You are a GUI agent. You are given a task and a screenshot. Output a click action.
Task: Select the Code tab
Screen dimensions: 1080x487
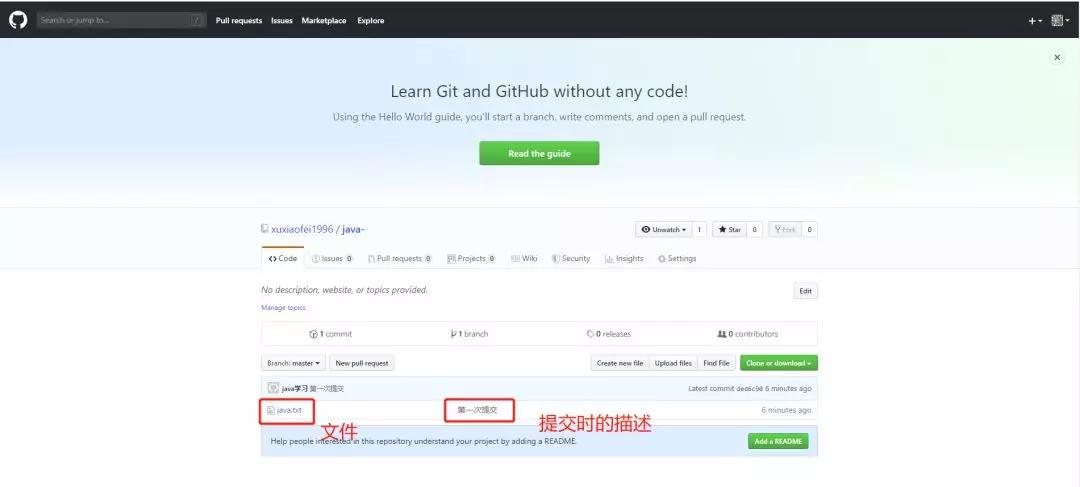click(x=283, y=258)
